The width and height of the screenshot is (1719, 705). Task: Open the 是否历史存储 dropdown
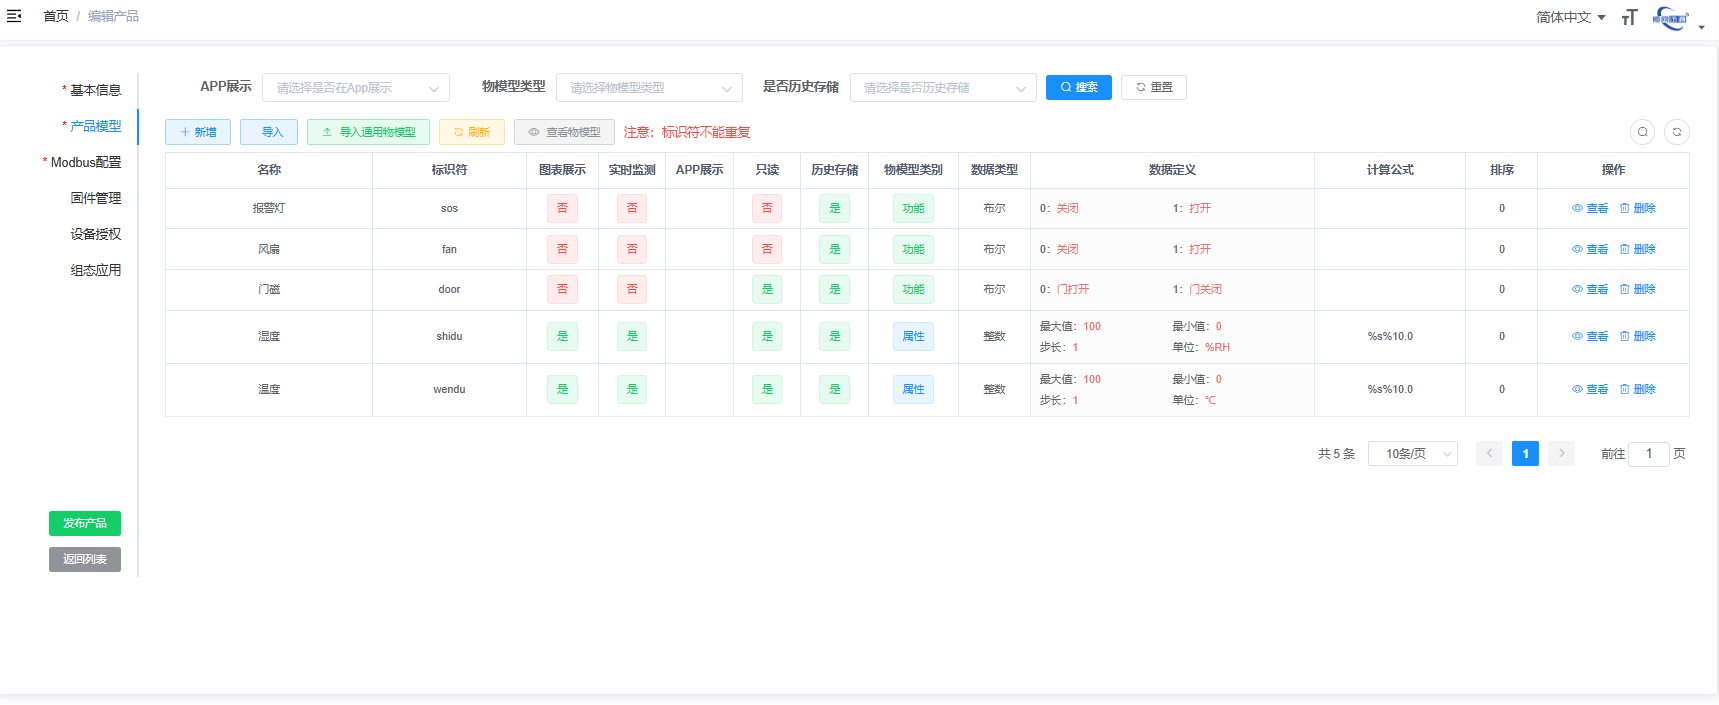tap(943, 88)
